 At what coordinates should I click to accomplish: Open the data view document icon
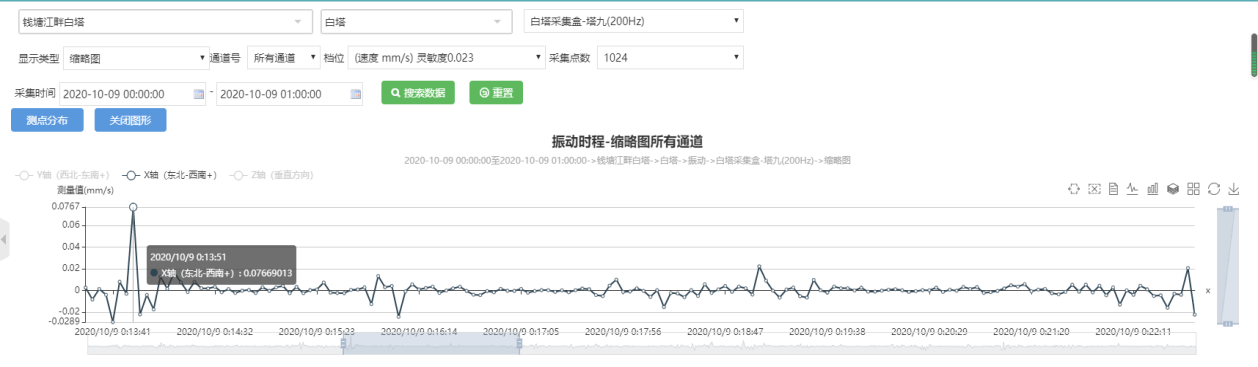[1113, 188]
